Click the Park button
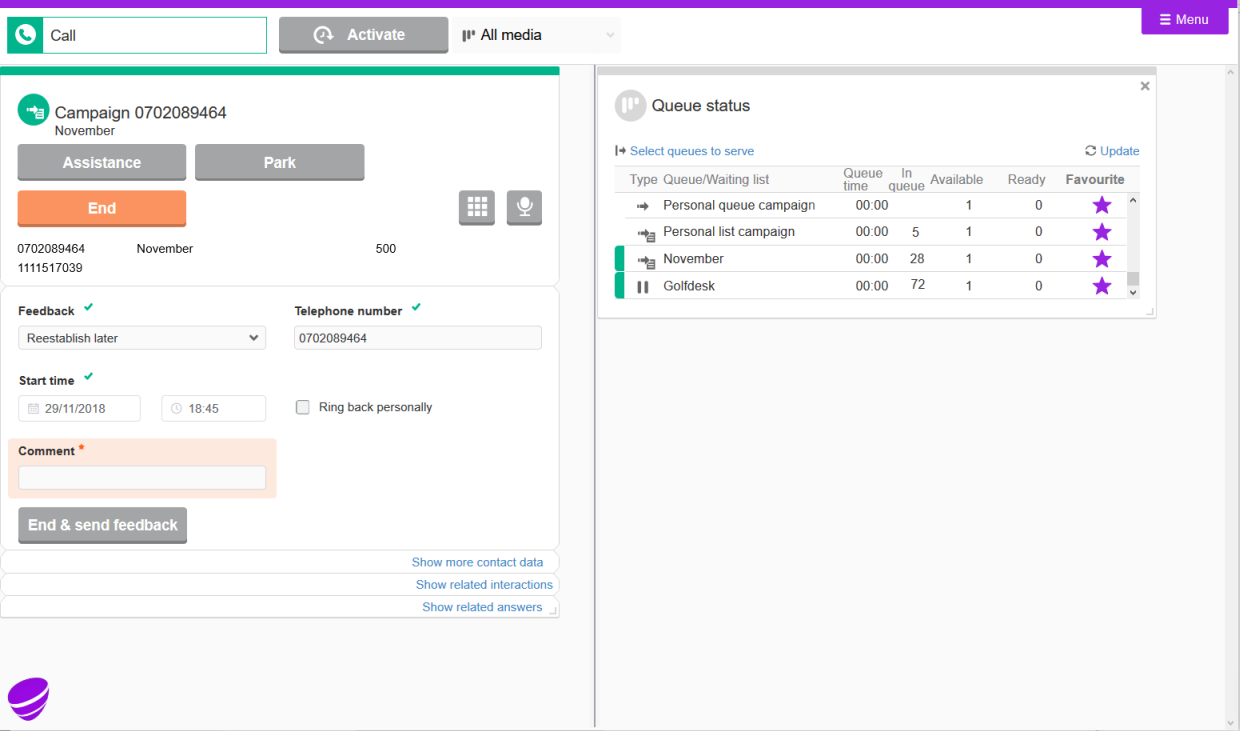This screenshot has height=731, width=1240. click(x=279, y=162)
